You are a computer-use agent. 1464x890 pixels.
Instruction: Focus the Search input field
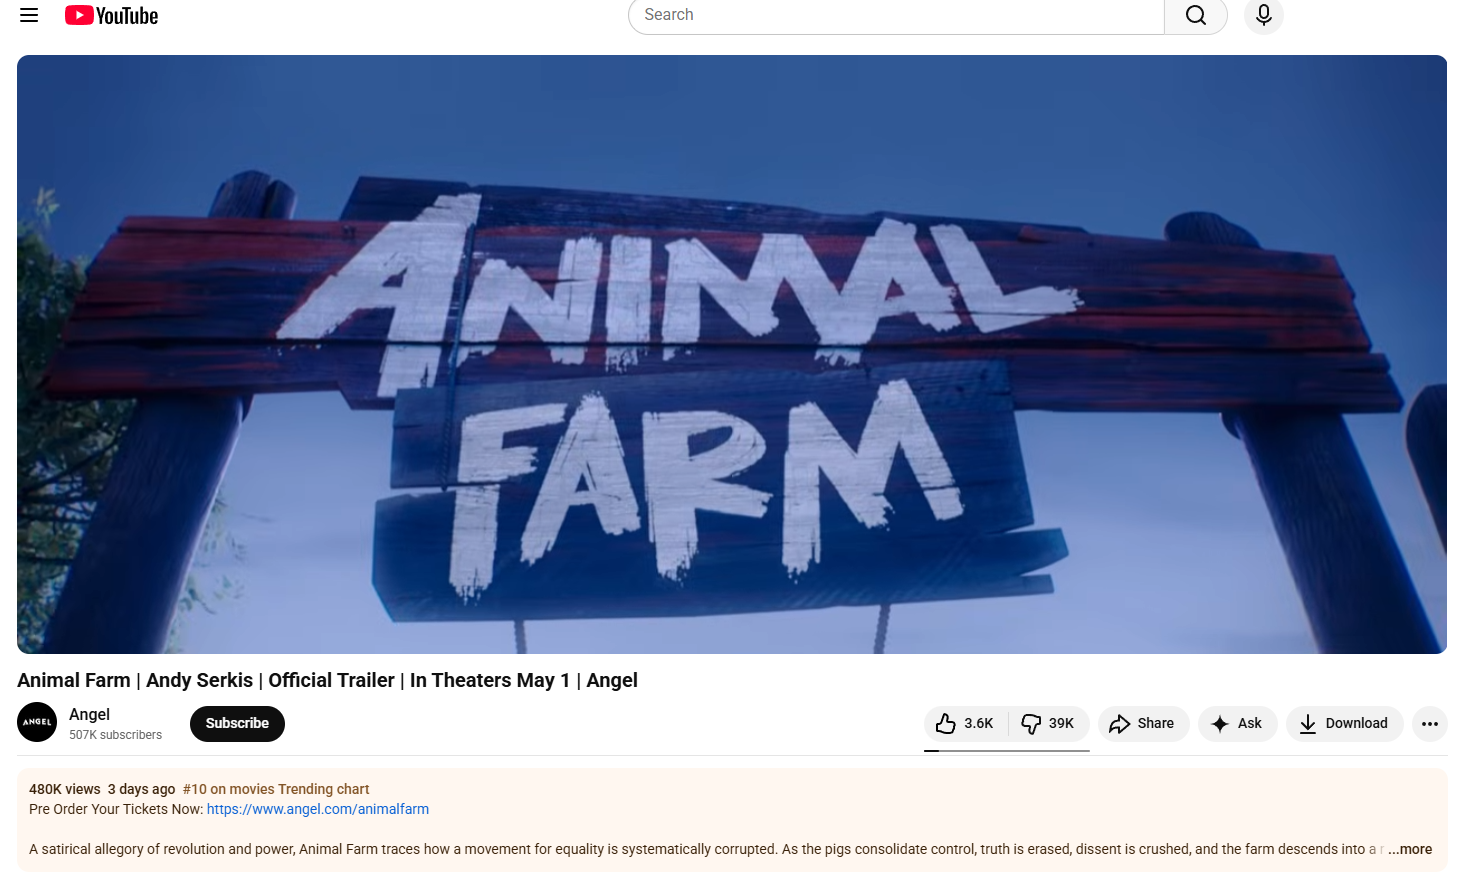[897, 15]
